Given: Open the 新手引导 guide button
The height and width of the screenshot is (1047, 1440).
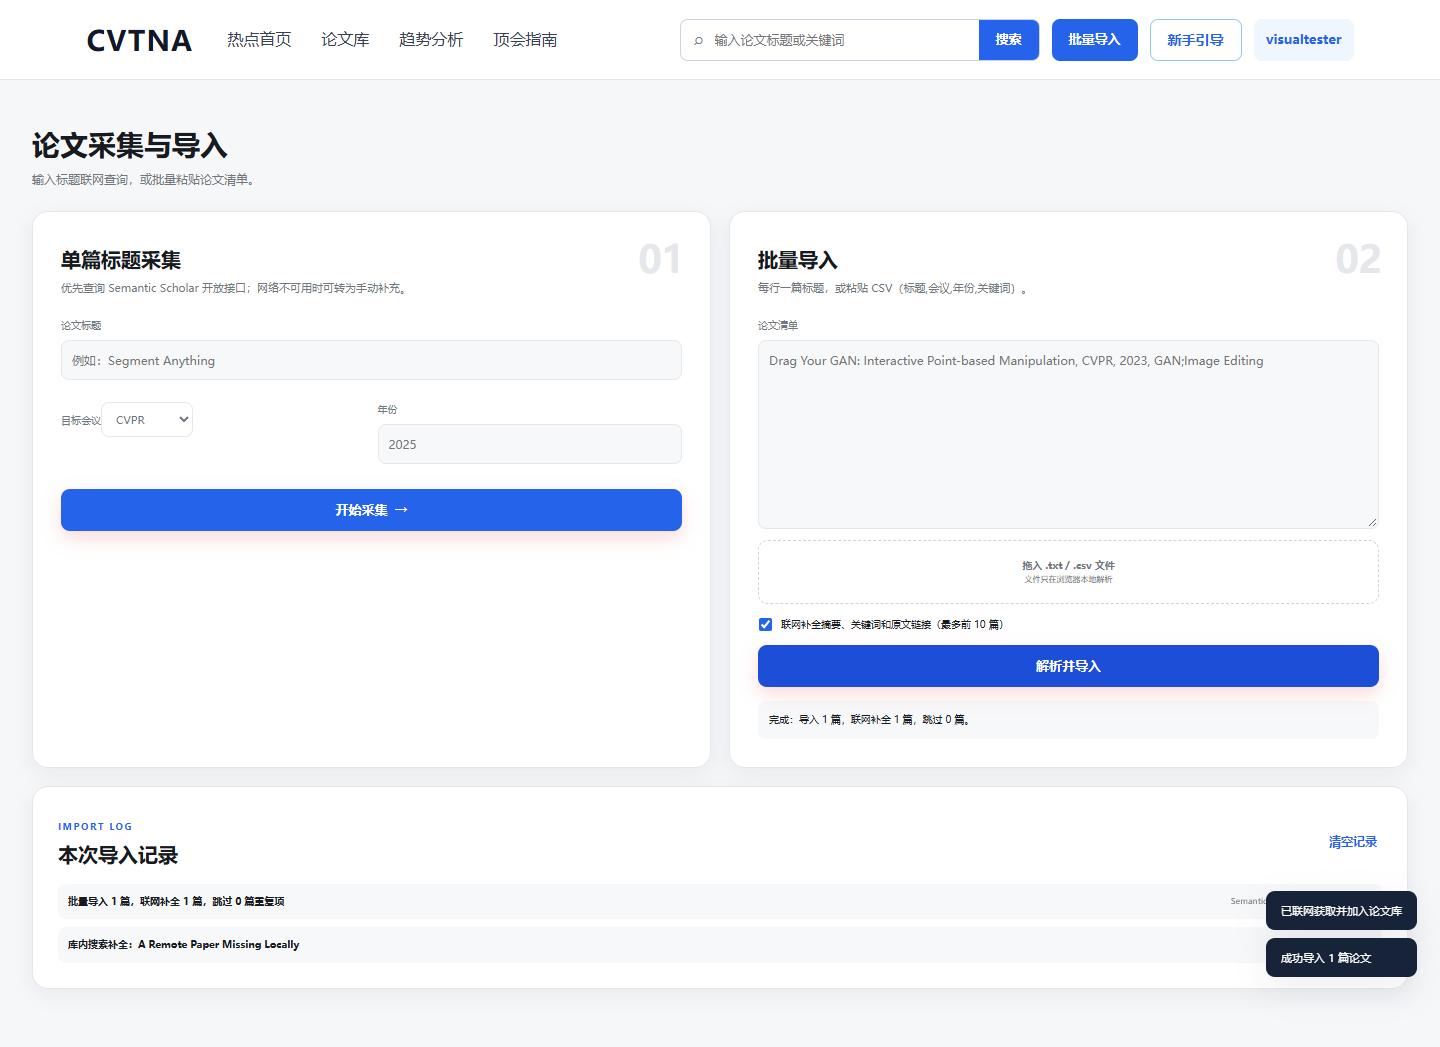Looking at the screenshot, I should tap(1196, 40).
